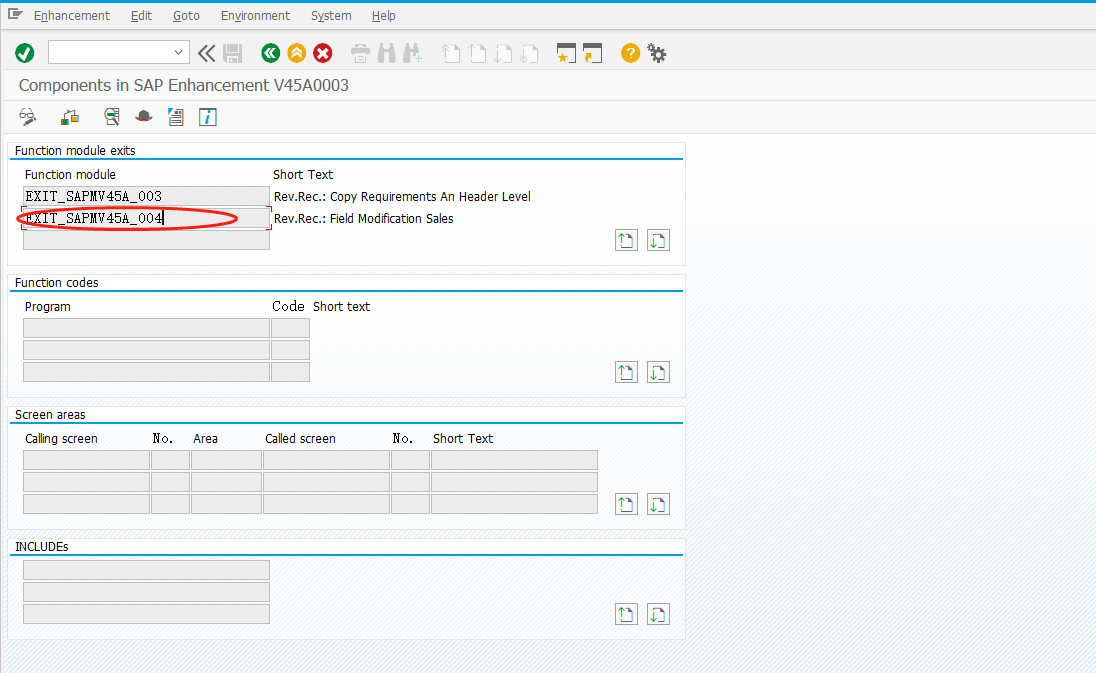Click 'Components in SAP Enhancement V45A0003' title
This screenshot has width=1096, height=673.
184,85
